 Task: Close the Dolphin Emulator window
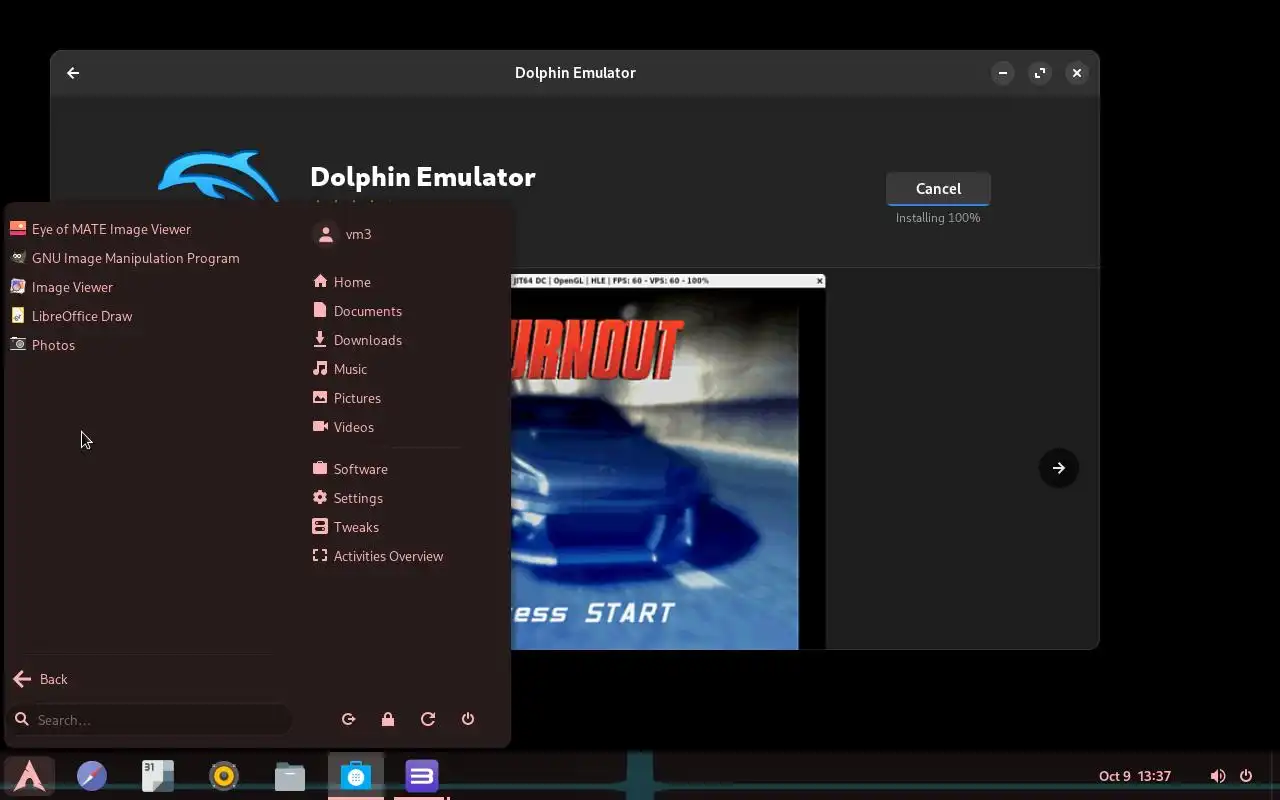(1077, 73)
